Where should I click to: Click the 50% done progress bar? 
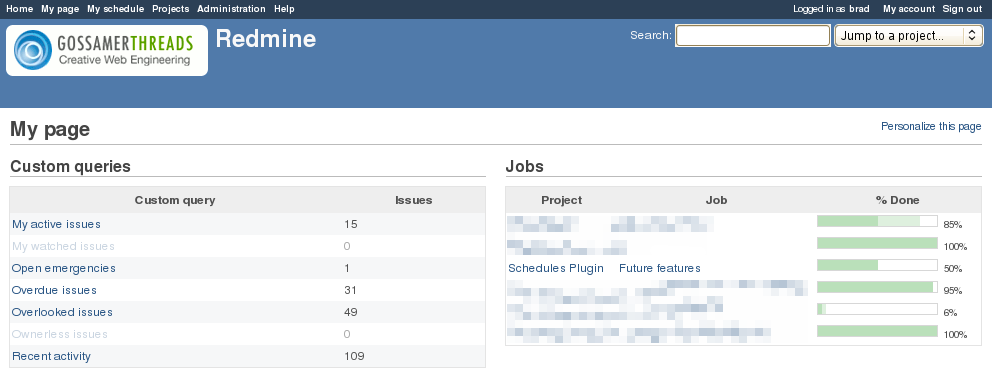[x=877, y=265]
